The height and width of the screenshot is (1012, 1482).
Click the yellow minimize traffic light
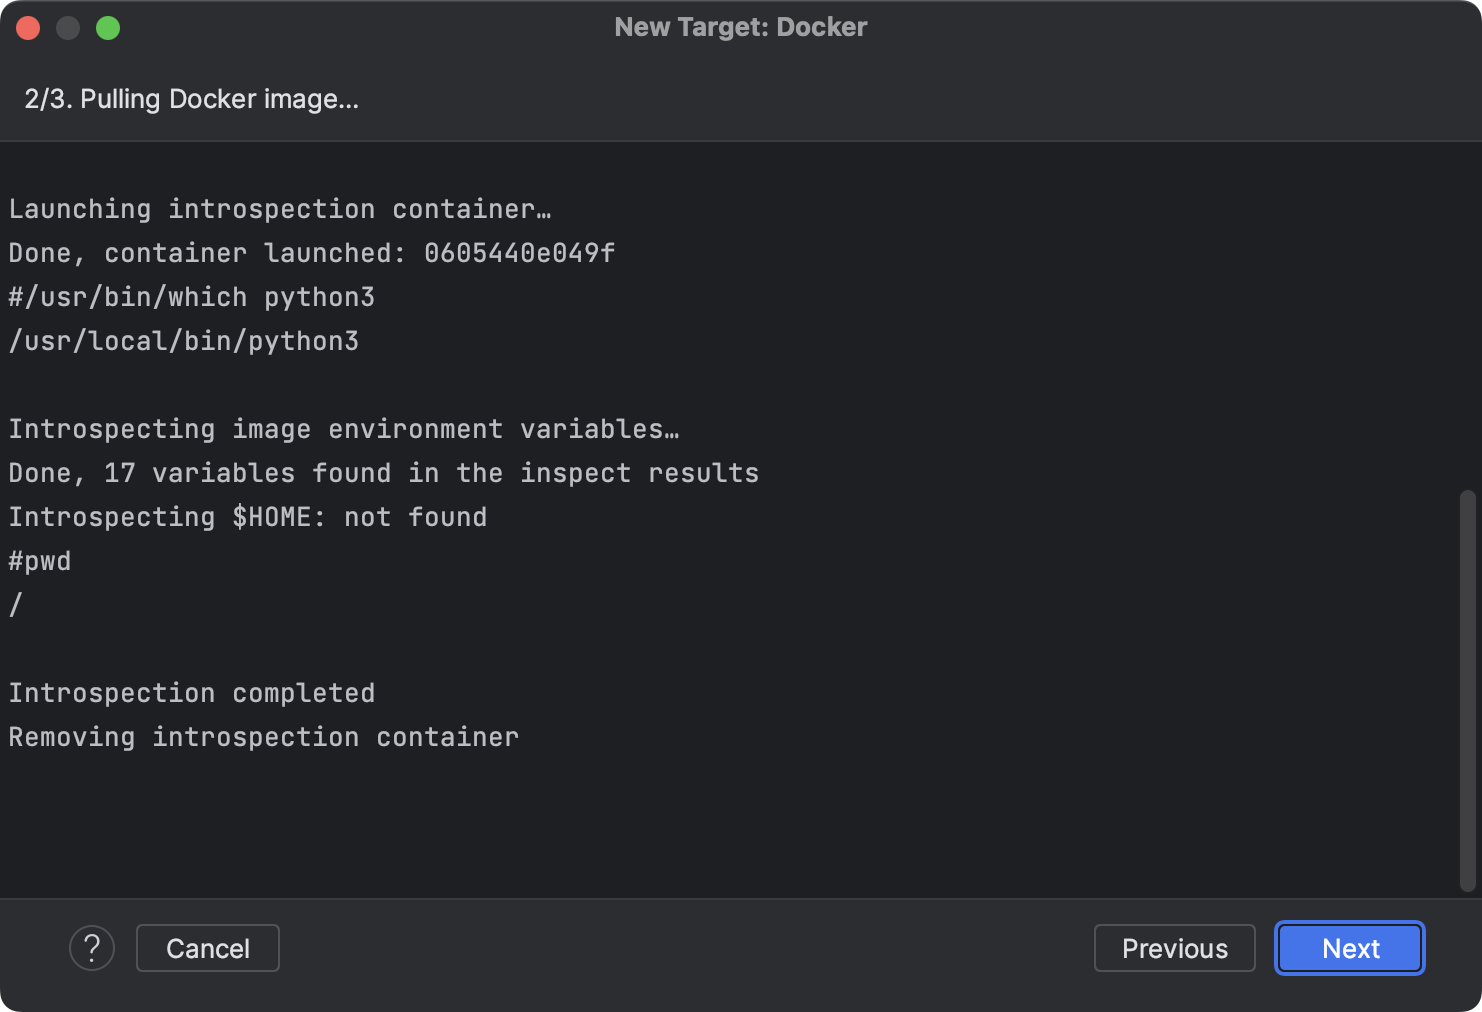(x=67, y=27)
